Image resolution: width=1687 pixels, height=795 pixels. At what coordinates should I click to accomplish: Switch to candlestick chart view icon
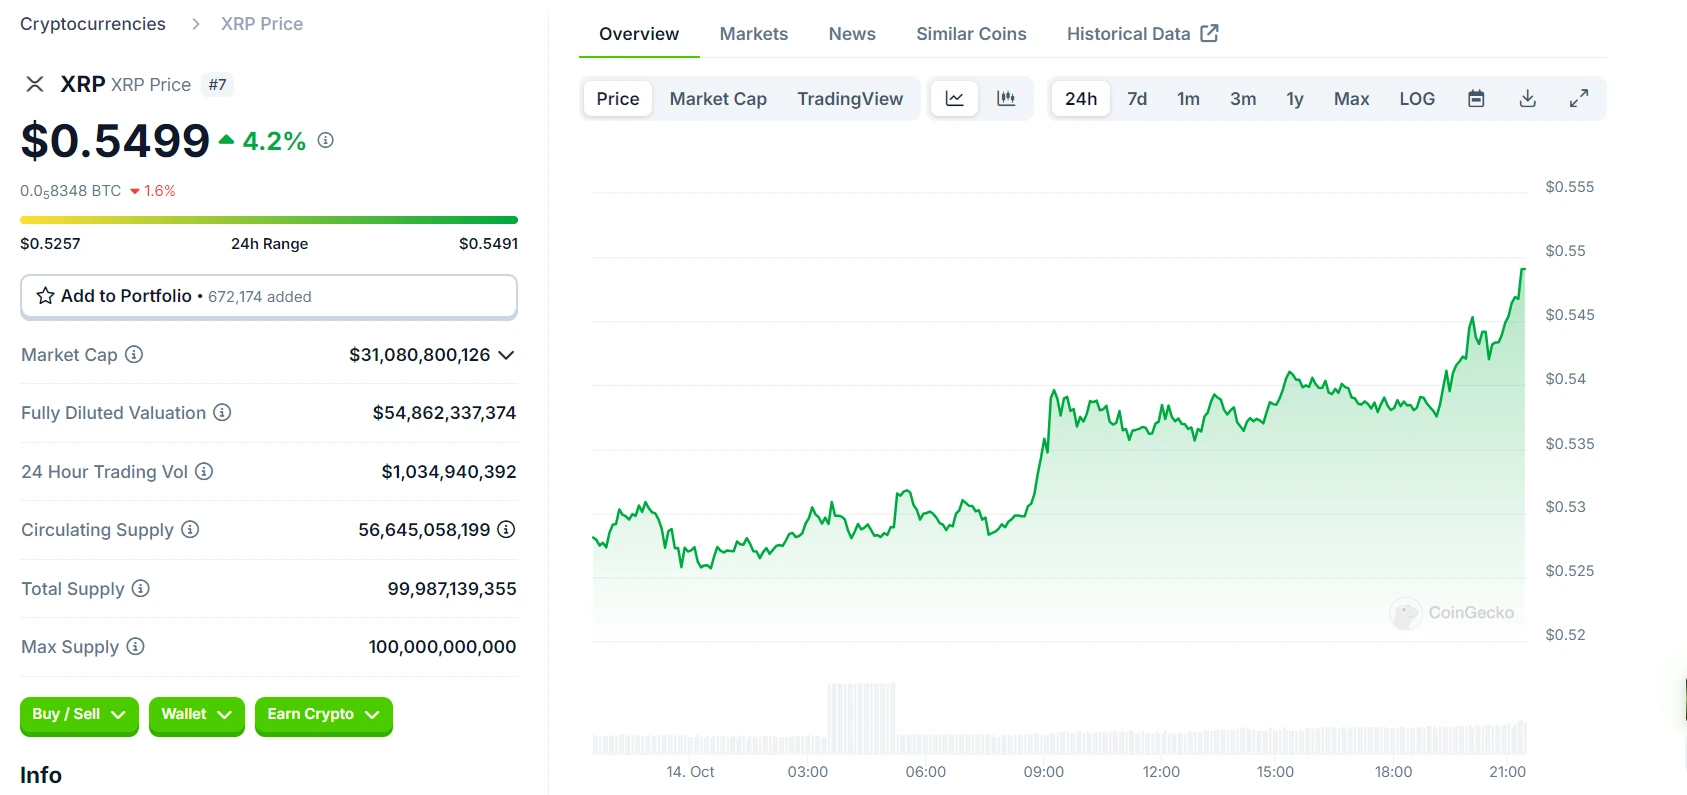pyautogui.click(x=1006, y=99)
